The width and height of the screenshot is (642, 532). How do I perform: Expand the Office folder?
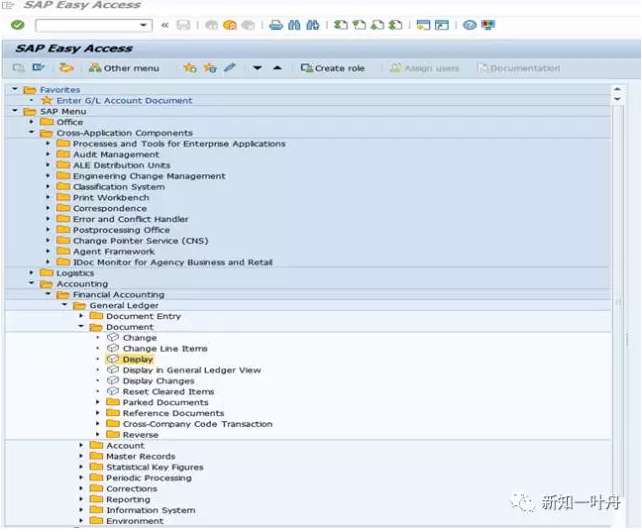32,122
